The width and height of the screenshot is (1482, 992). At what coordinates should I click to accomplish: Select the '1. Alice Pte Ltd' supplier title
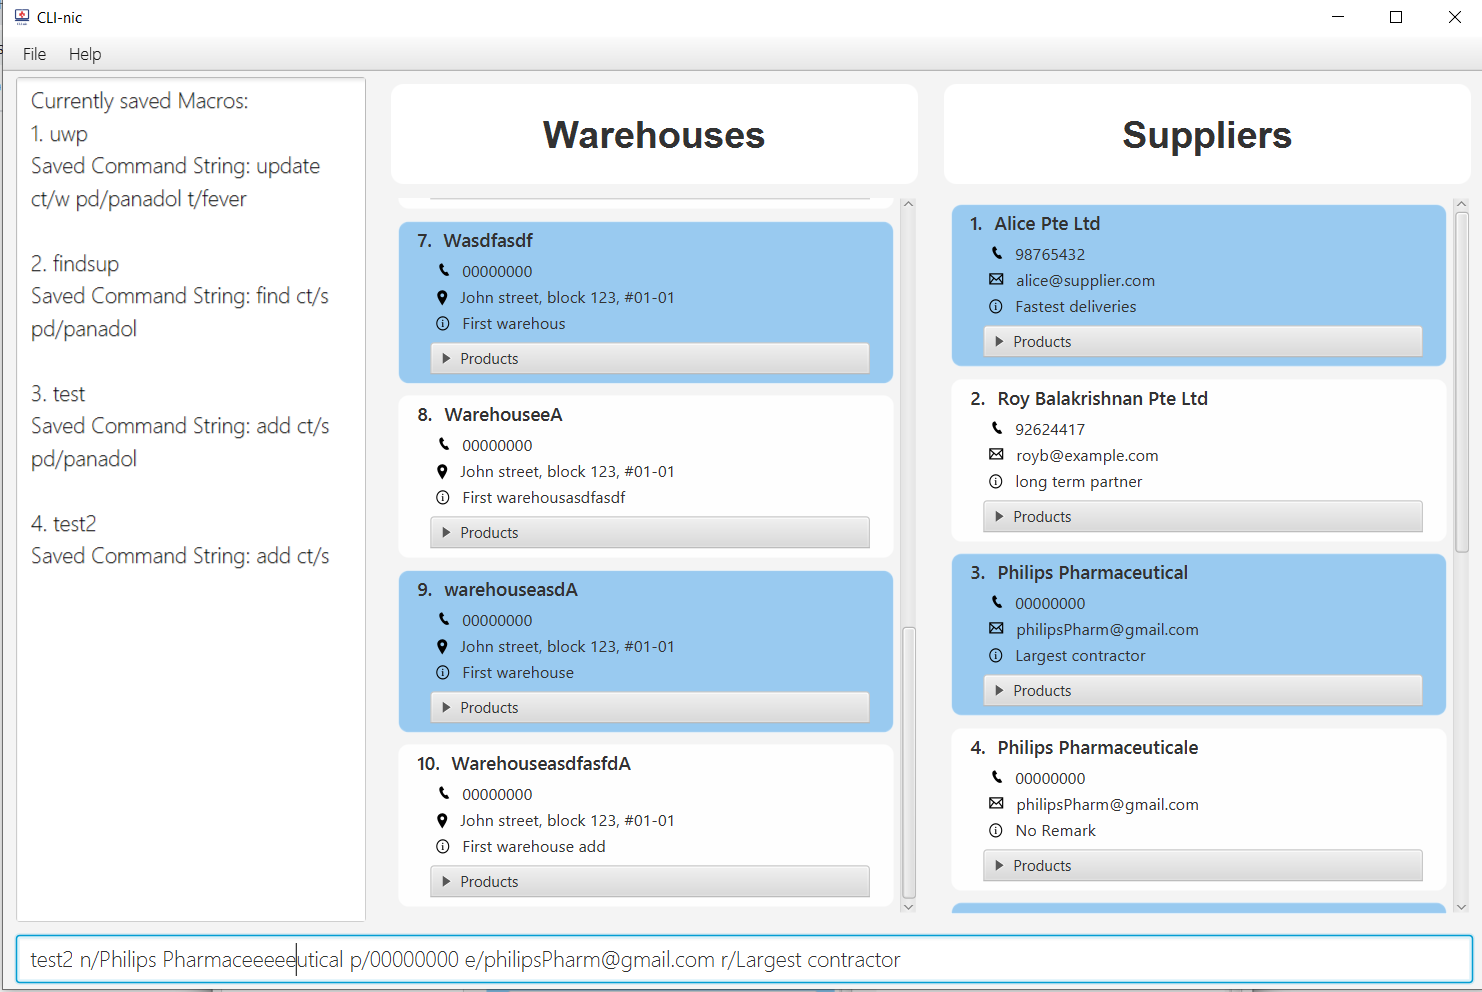[x=1035, y=223]
